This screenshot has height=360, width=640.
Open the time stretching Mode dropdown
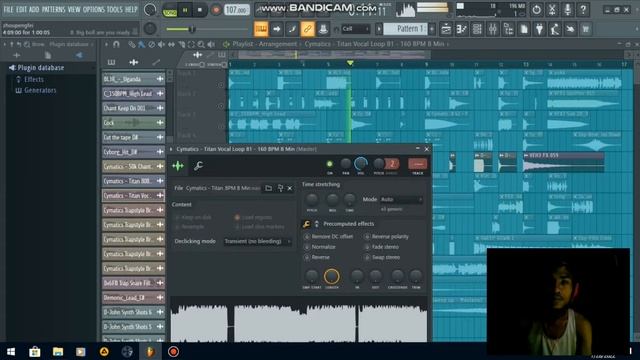(x=401, y=199)
